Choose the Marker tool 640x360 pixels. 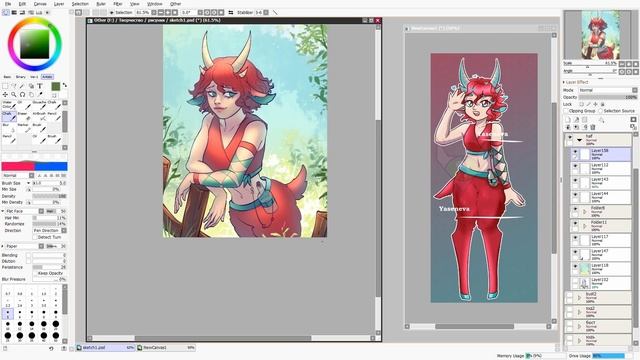[x=24, y=127]
